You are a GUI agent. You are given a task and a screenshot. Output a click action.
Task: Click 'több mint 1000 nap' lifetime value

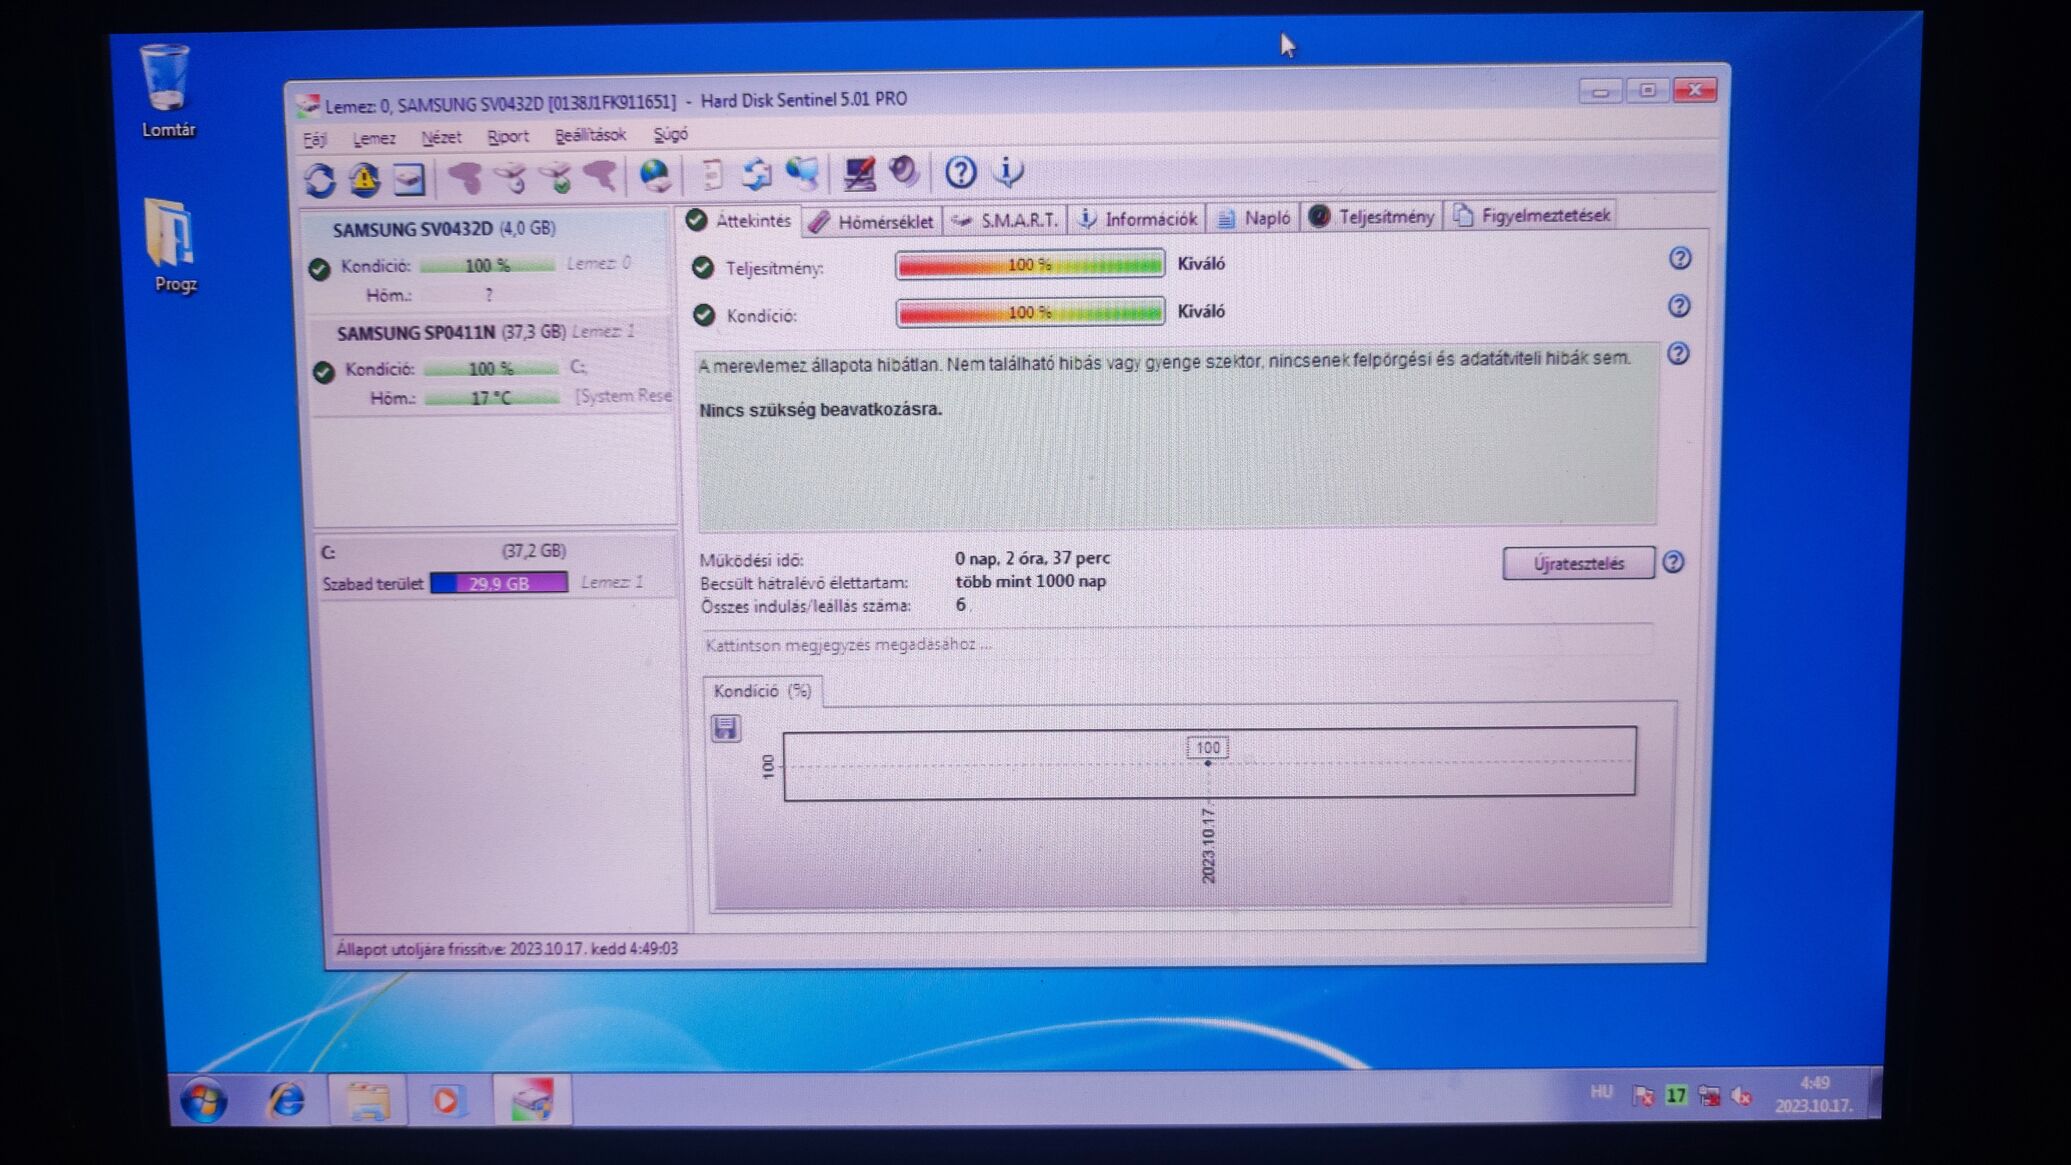(1030, 581)
